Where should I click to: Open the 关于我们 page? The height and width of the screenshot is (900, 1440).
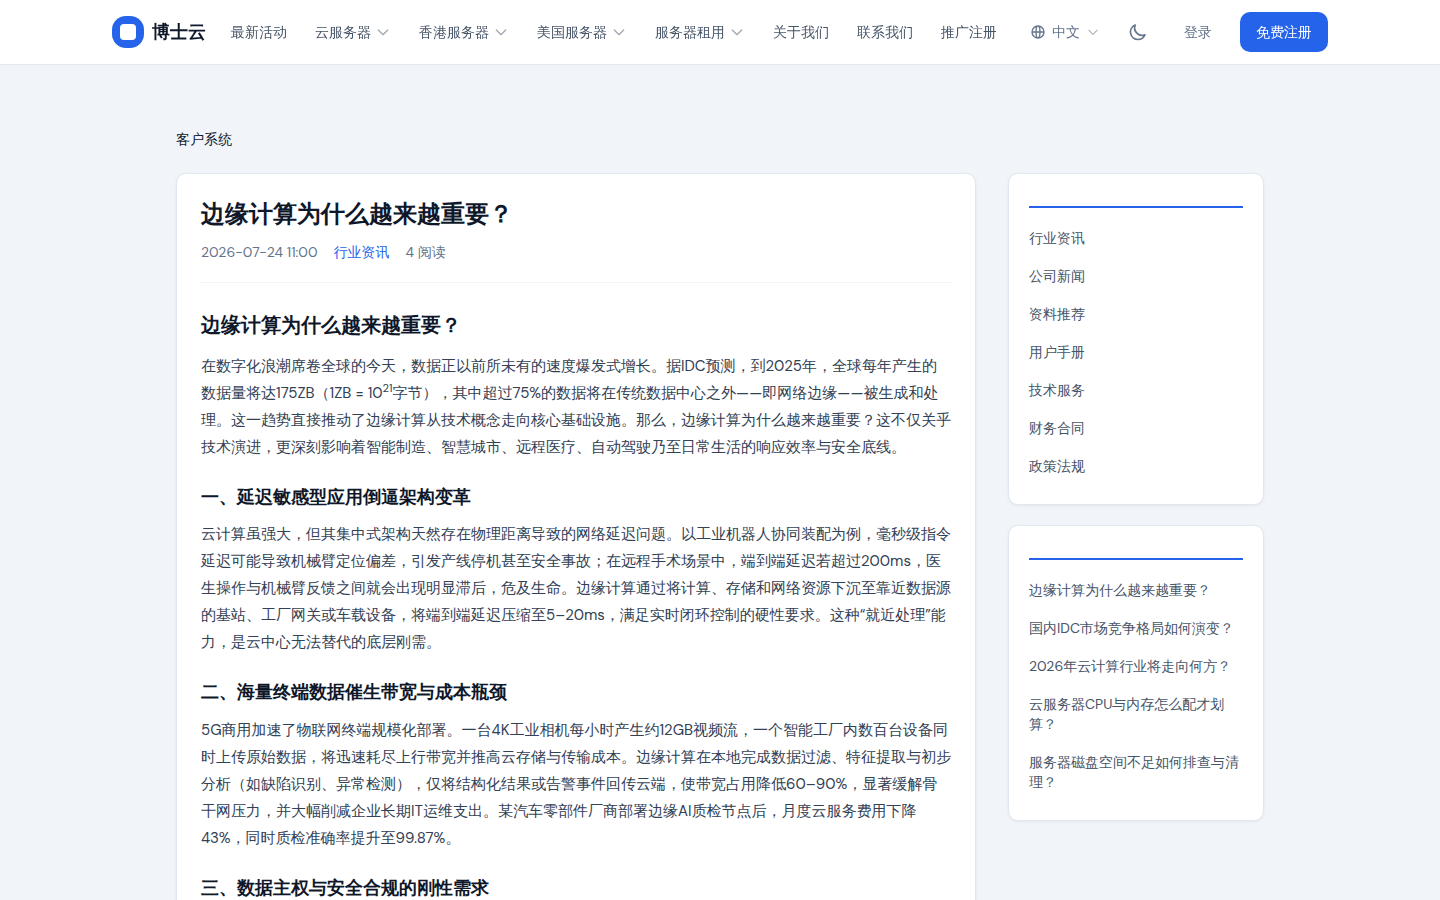point(801,32)
